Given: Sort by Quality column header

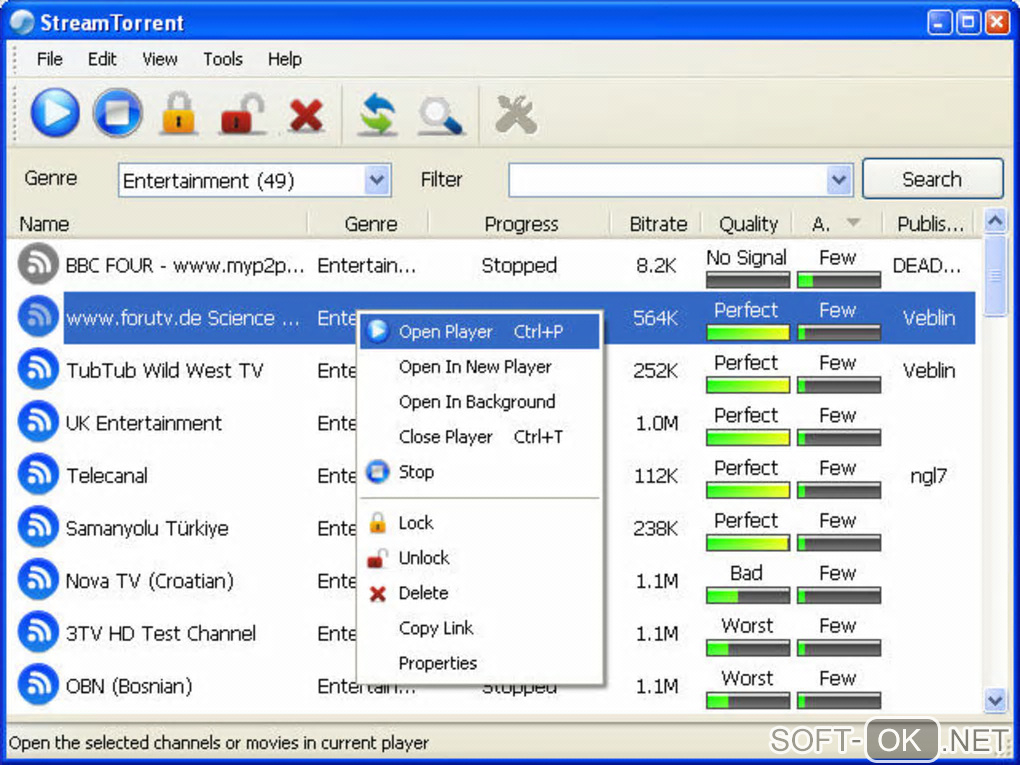Looking at the screenshot, I should click(x=748, y=224).
